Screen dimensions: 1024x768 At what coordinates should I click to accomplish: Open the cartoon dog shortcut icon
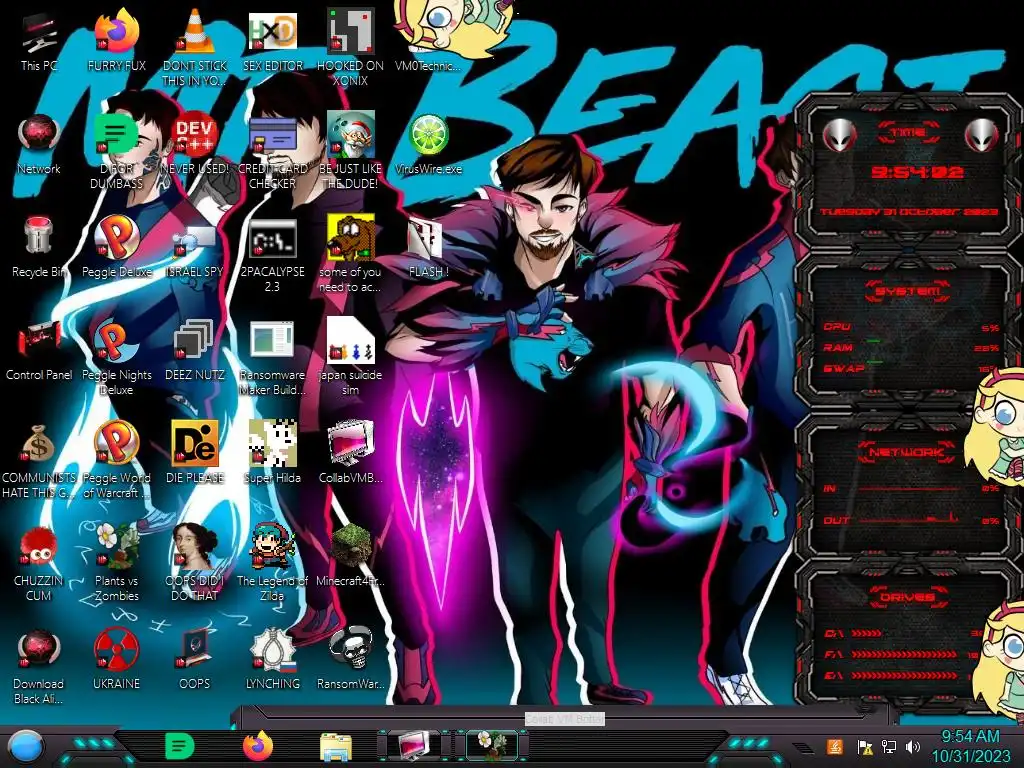350,238
